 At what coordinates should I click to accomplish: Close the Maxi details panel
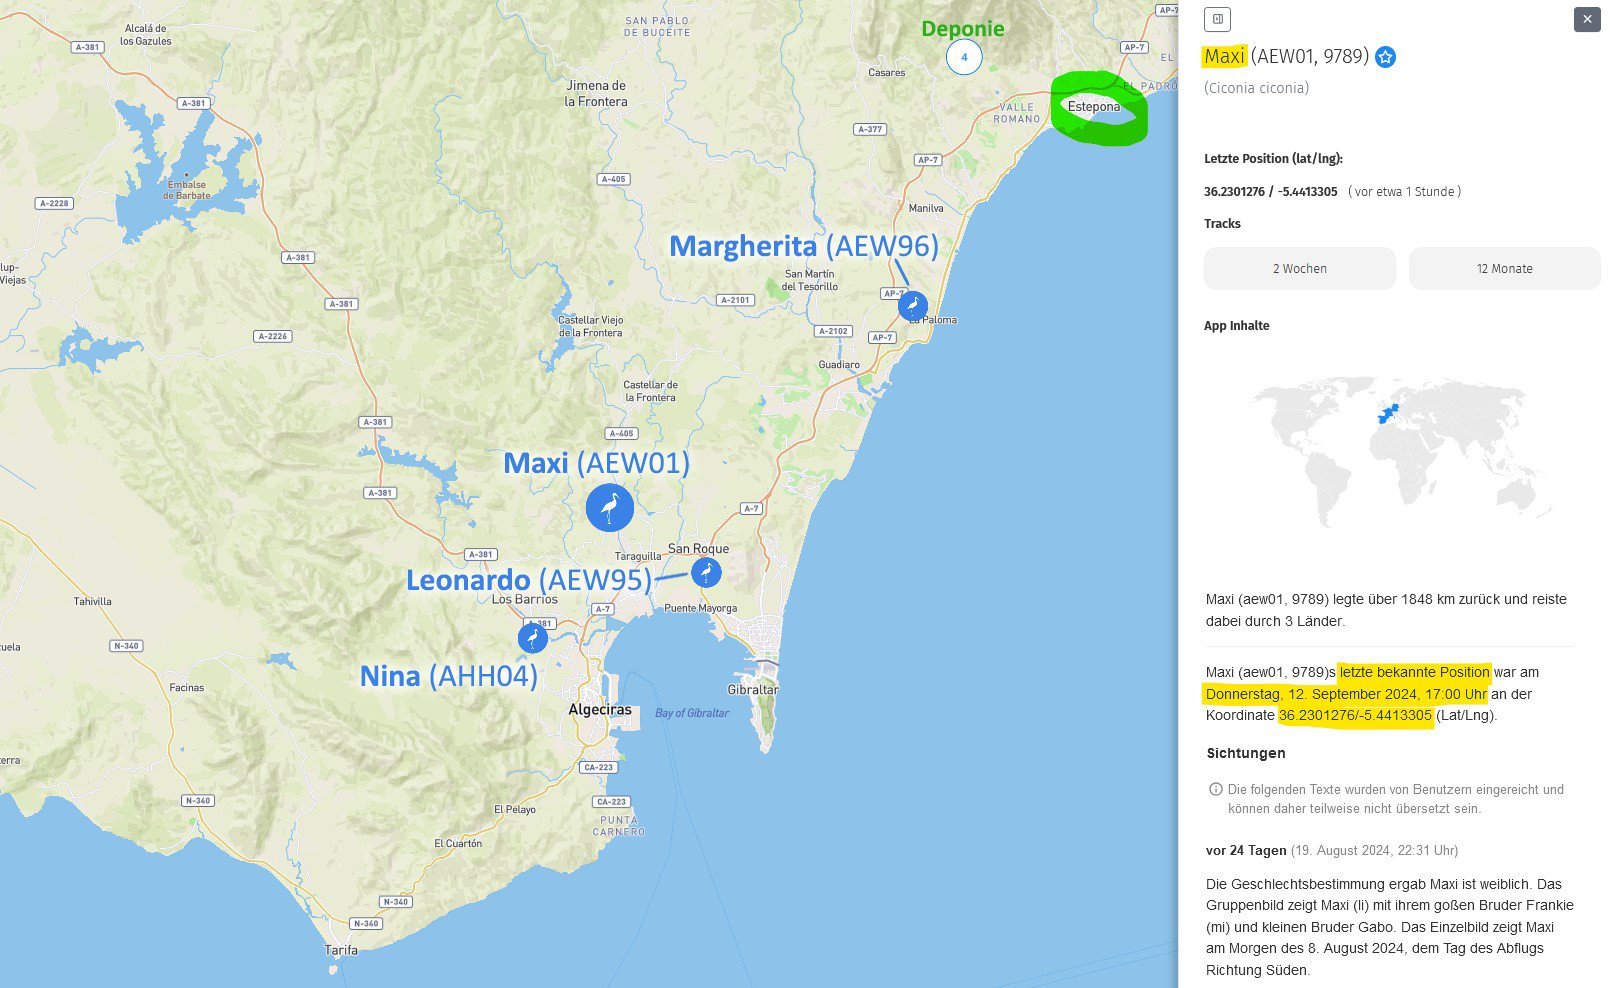point(1587,19)
